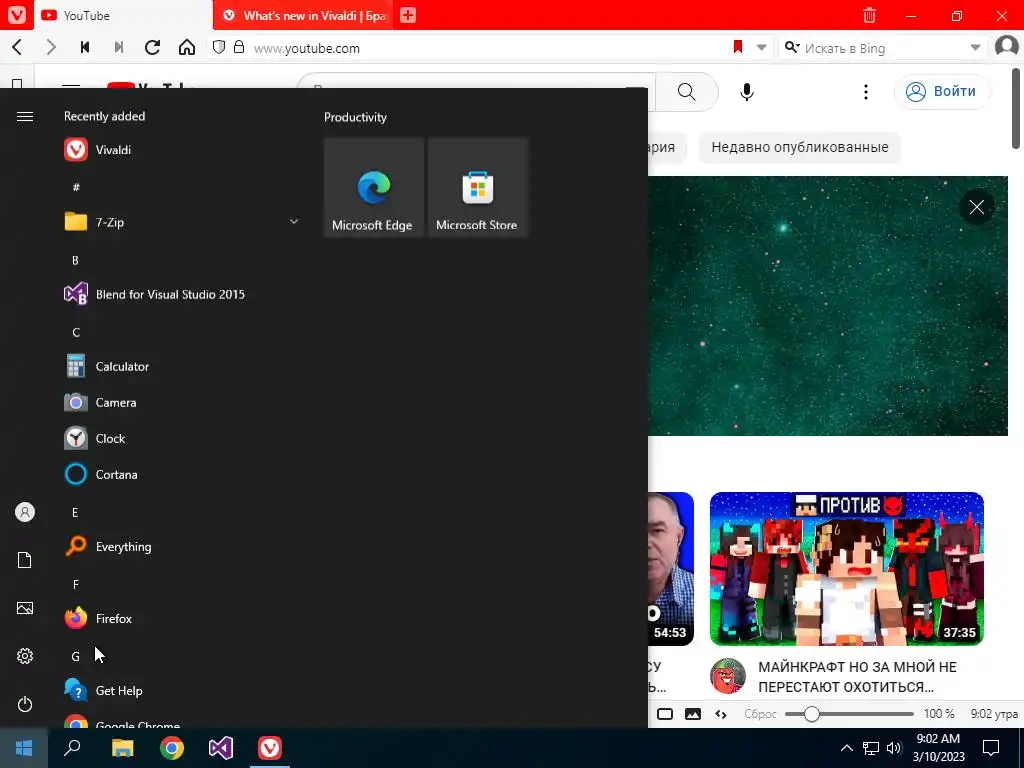
Task: Open Vivaldi user profile avatar
Action: (1007, 47)
